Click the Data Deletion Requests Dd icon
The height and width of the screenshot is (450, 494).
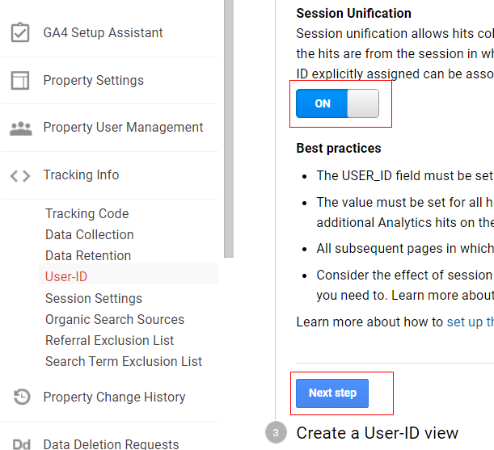22,444
